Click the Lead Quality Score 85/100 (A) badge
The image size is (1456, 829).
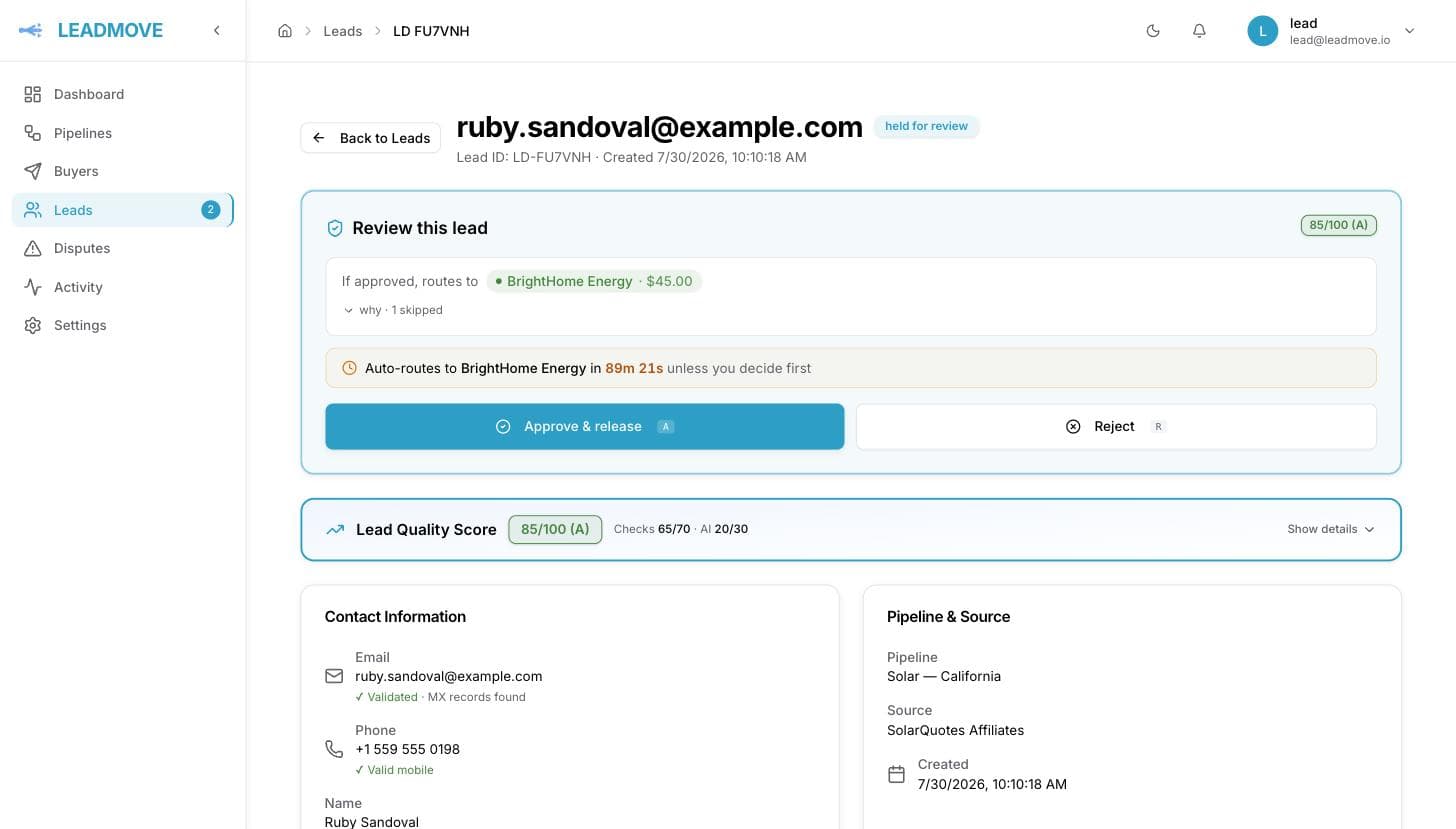click(555, 529)
